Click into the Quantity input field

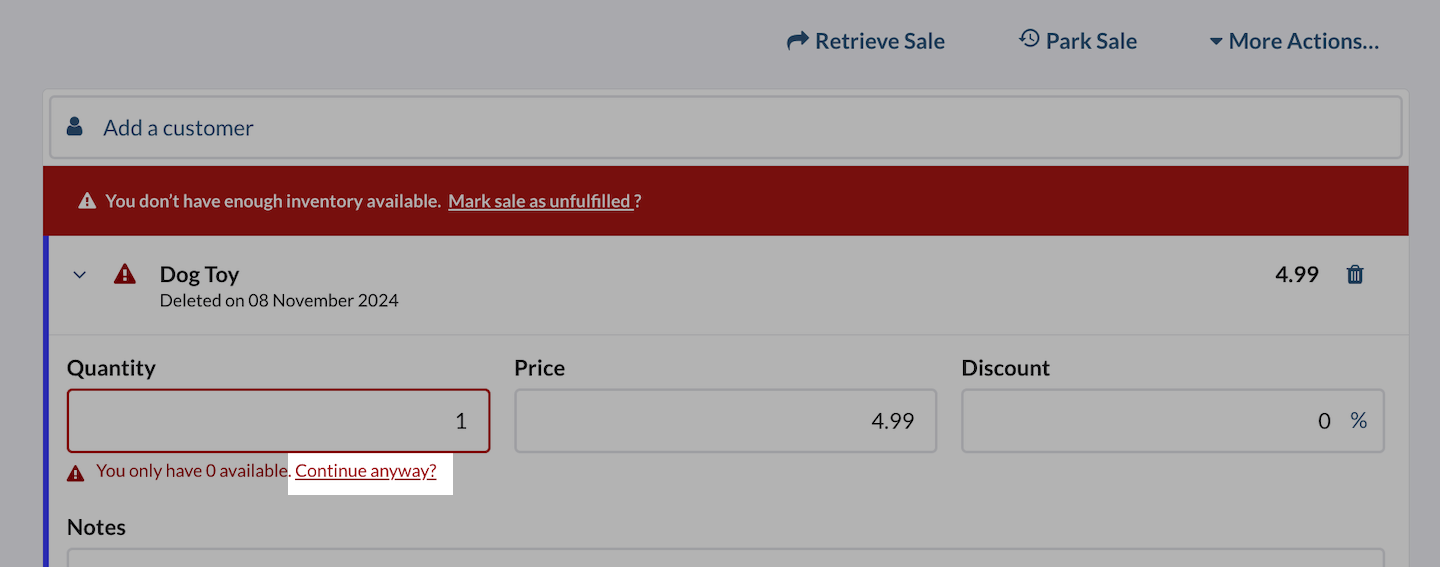(278, 421)
